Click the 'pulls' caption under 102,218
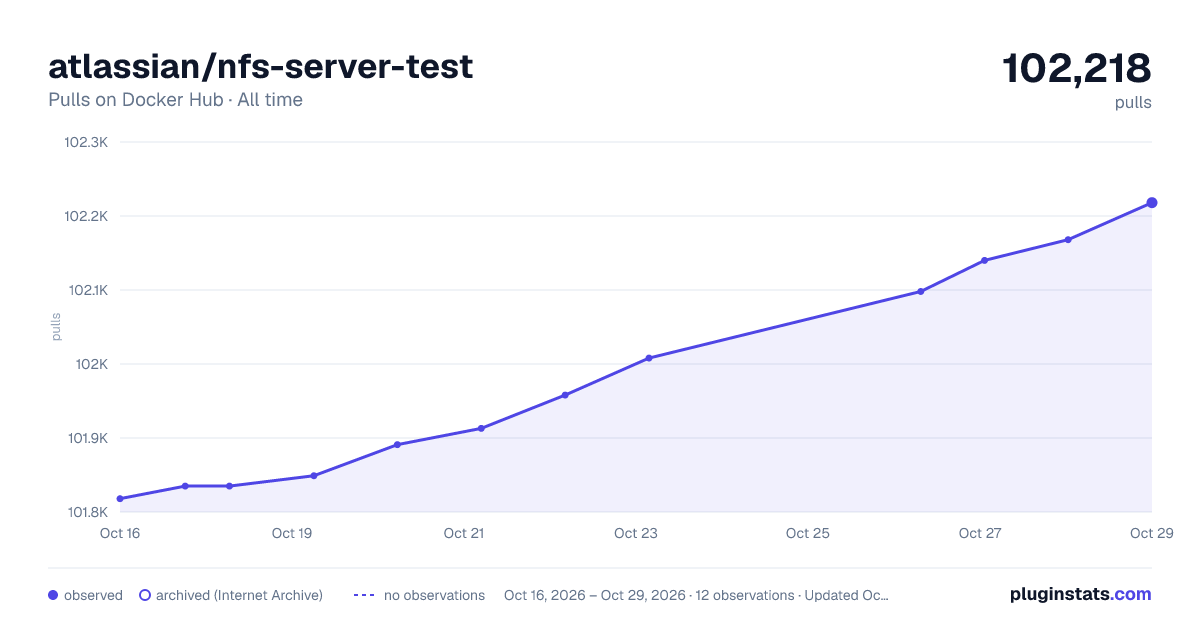 1133,103
